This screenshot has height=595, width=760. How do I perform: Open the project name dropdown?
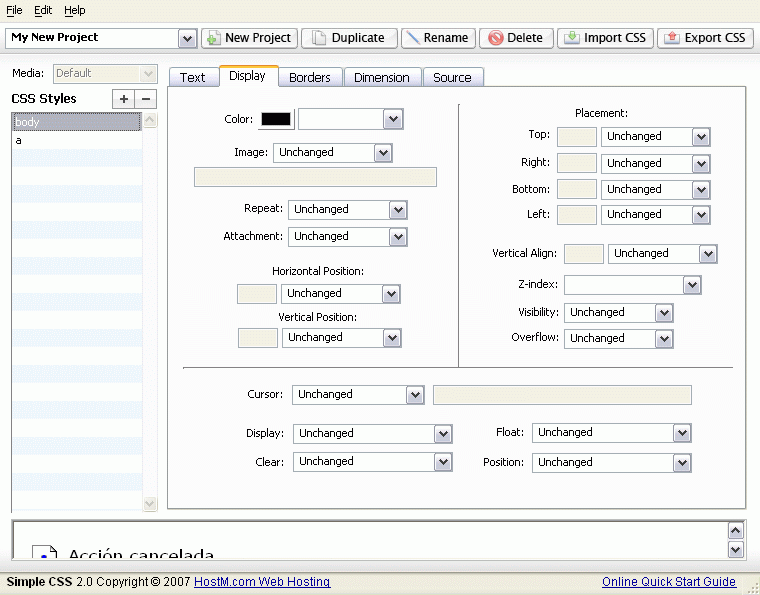187,38
